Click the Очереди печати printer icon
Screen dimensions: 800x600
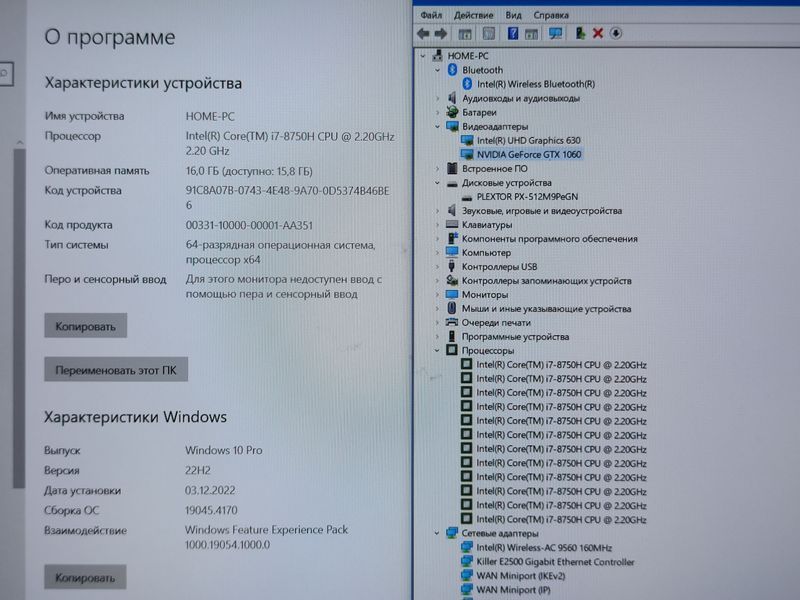pos(452,322)
